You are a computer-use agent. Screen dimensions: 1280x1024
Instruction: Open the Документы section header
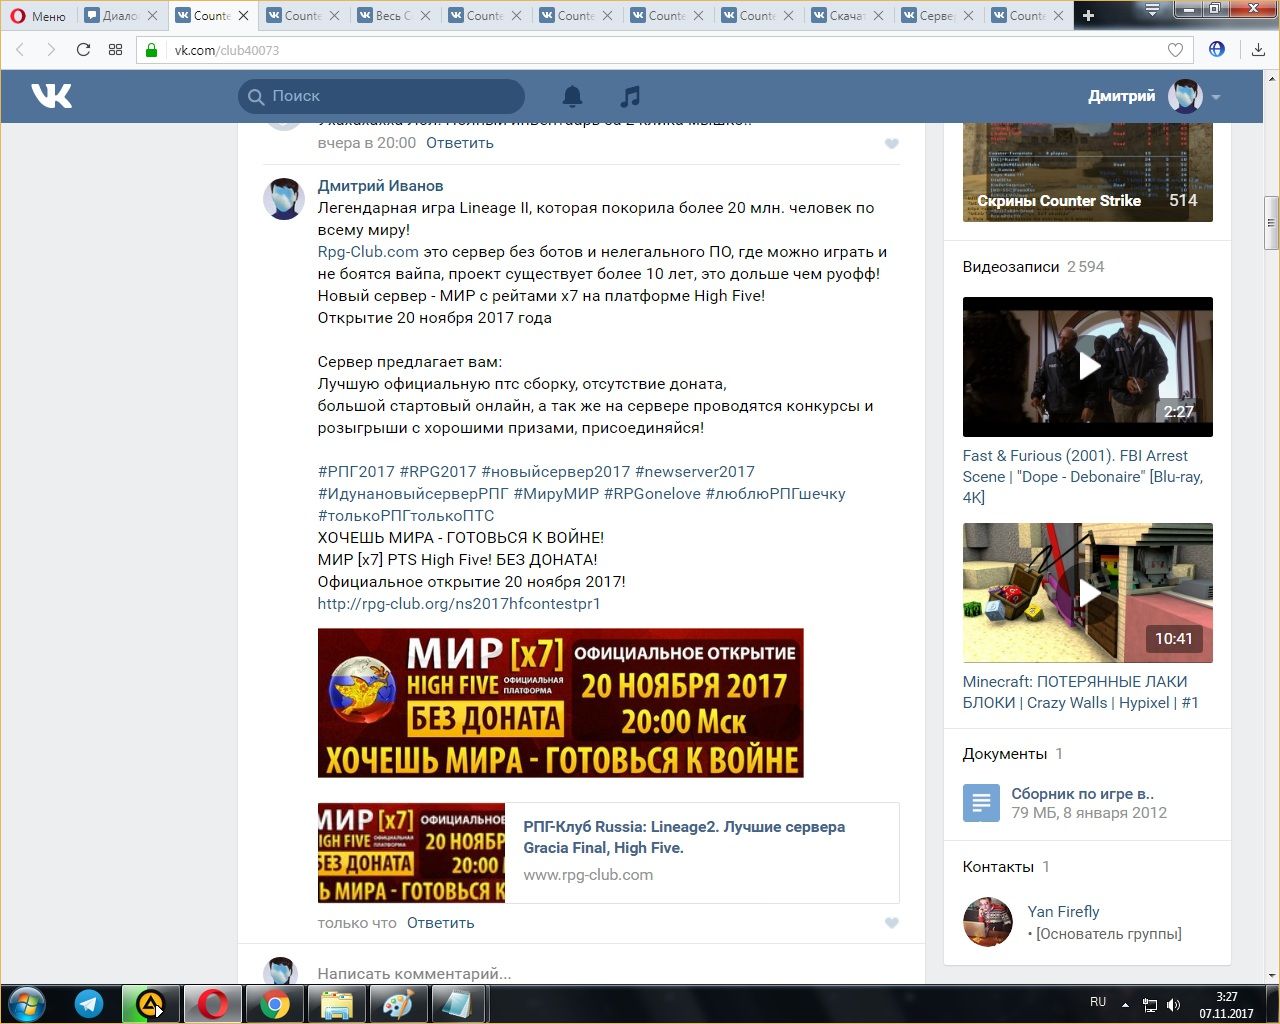click(x=1005, y=754)
